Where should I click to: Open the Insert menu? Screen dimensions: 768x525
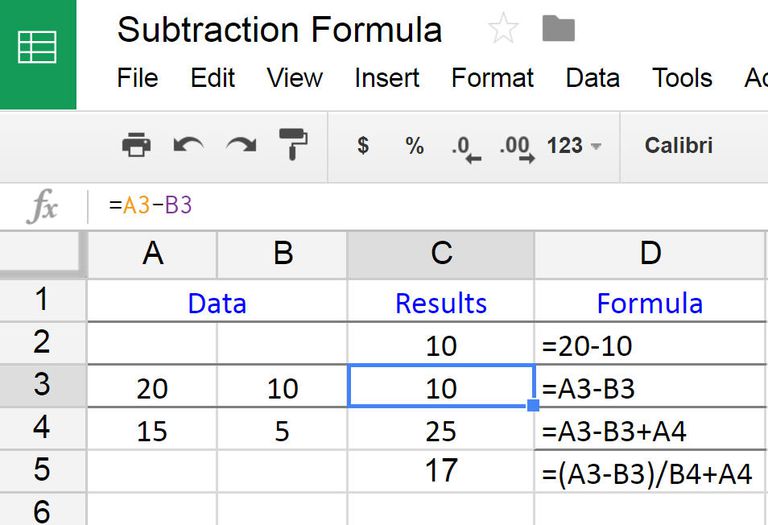pos(387,78)
